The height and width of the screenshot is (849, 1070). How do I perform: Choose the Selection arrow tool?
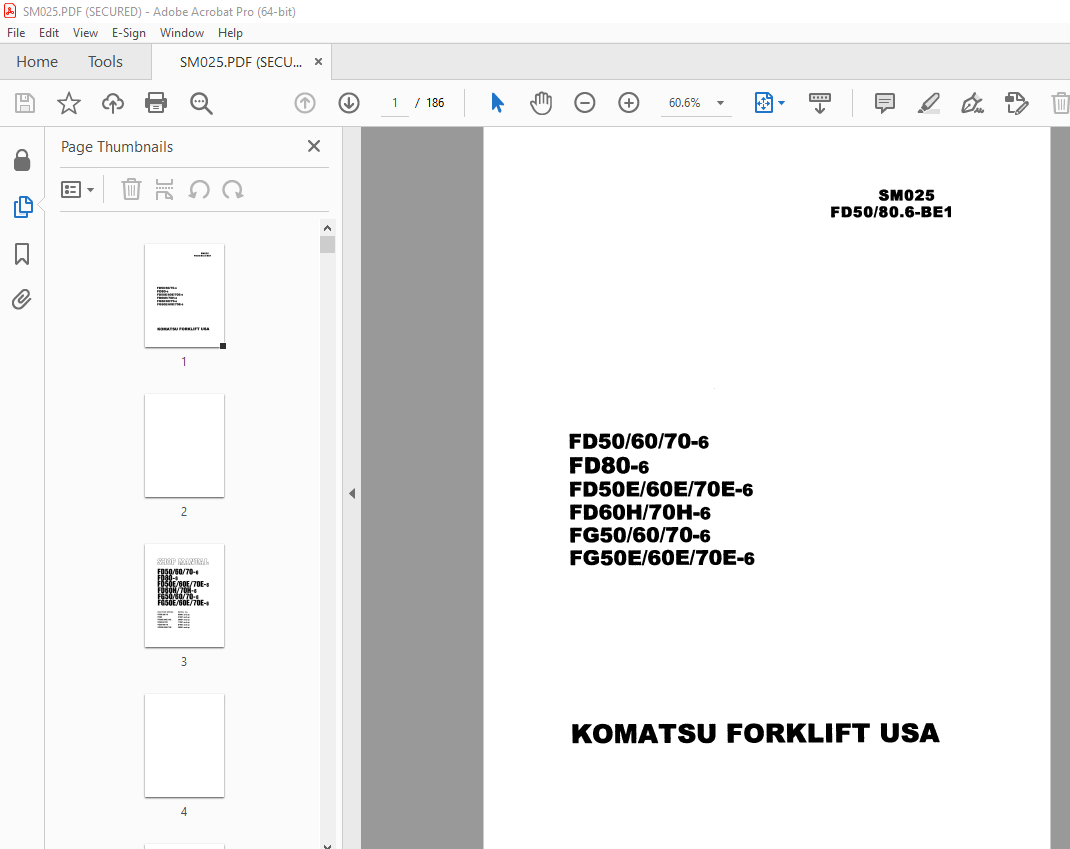pos(497,103)
